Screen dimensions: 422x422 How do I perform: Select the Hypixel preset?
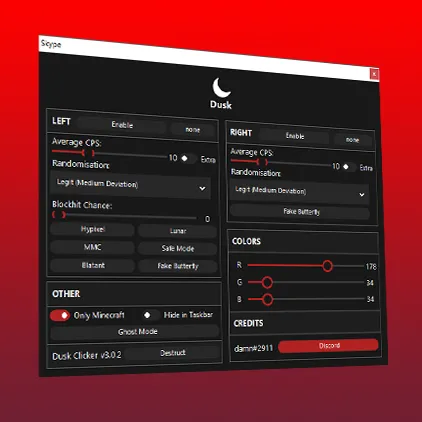[92, 229]
